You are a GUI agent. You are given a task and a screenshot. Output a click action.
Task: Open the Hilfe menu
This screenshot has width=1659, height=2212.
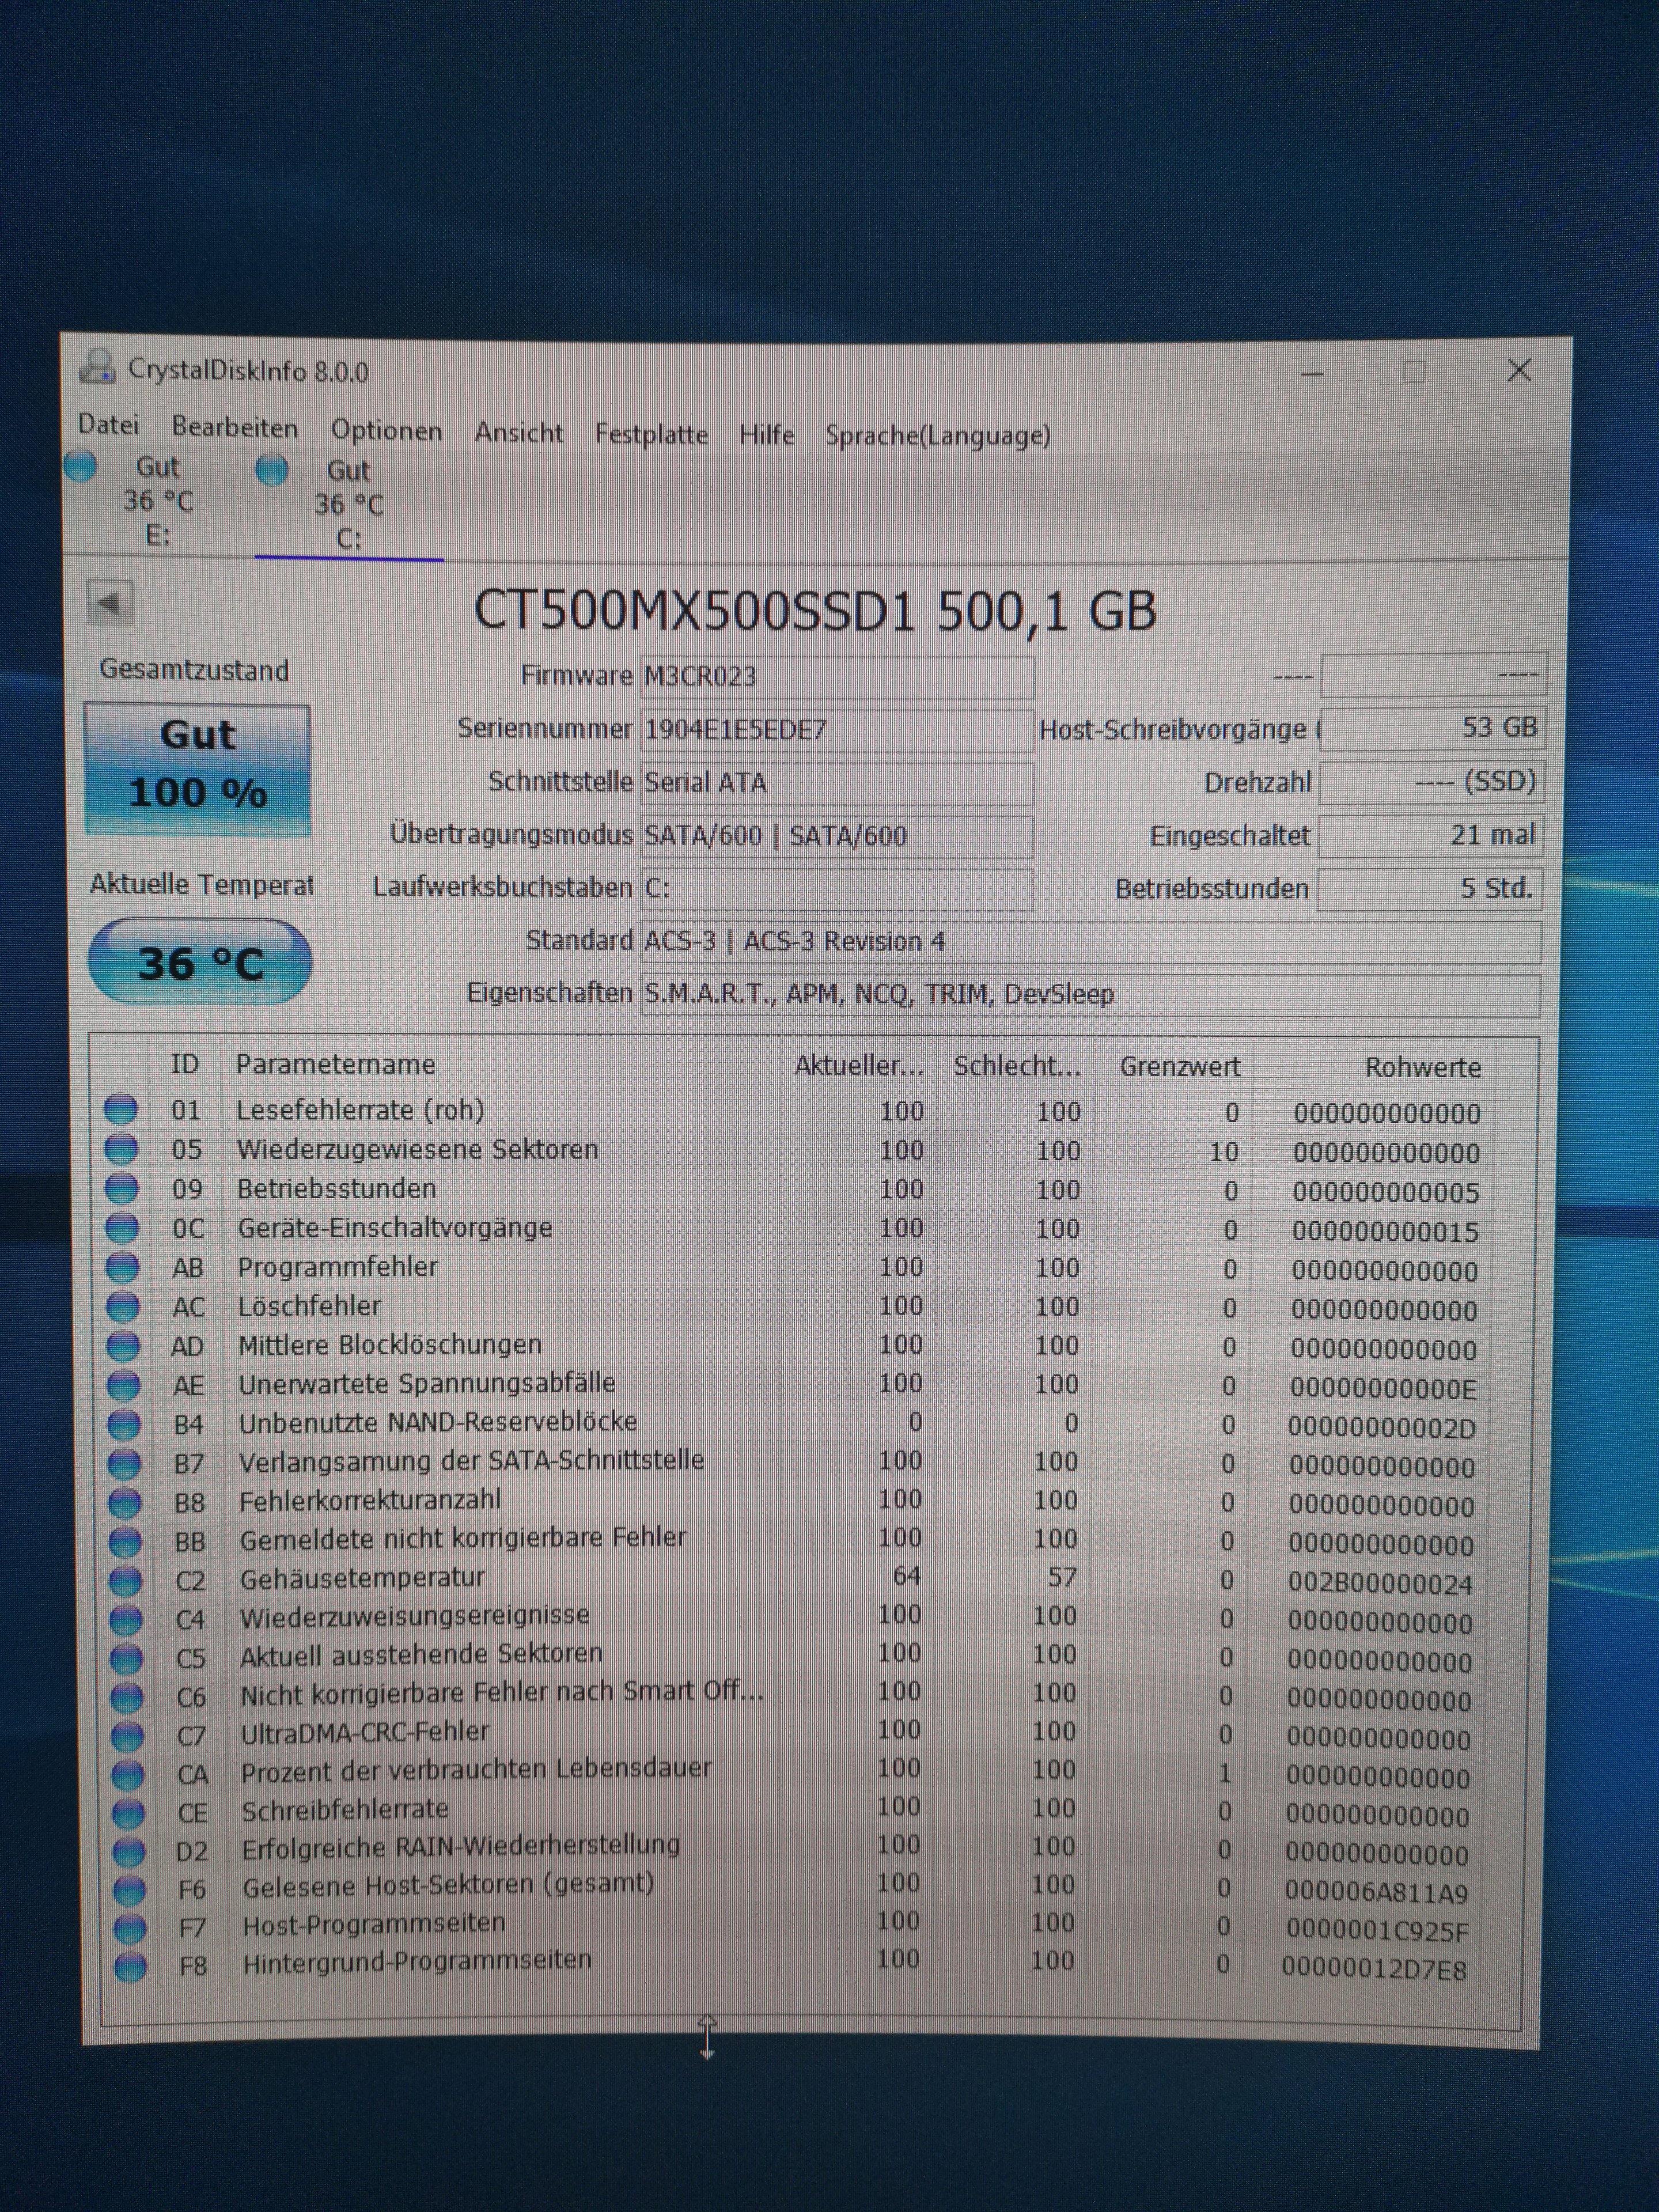click(767, 435)
